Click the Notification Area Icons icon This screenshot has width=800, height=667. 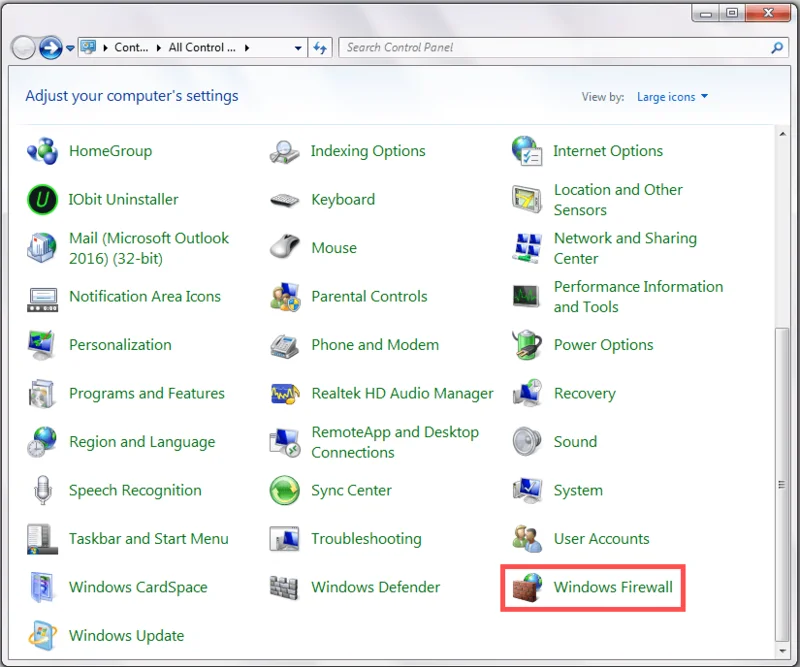tap(42, 299)
